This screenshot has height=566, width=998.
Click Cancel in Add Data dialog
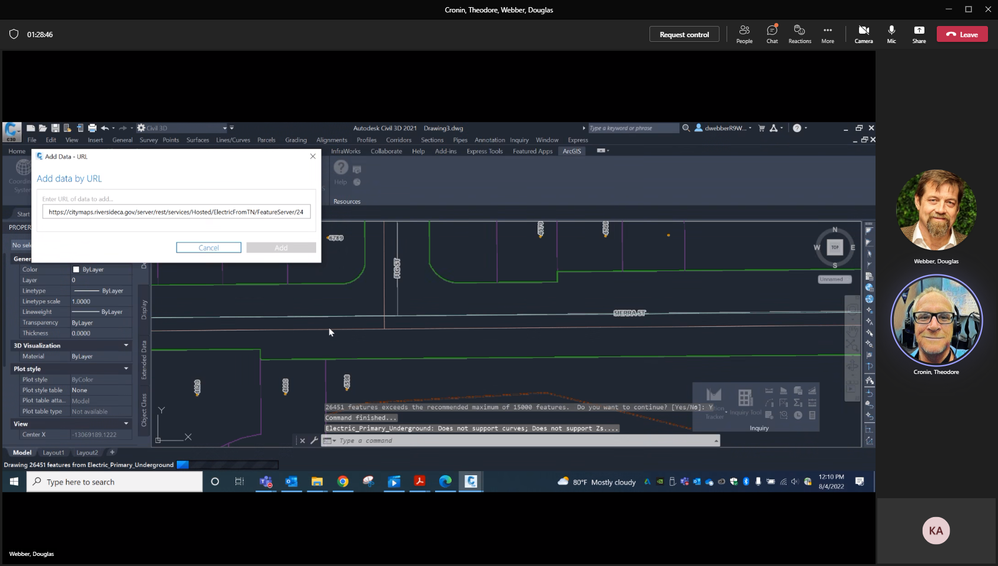click(x=208, y=247)
